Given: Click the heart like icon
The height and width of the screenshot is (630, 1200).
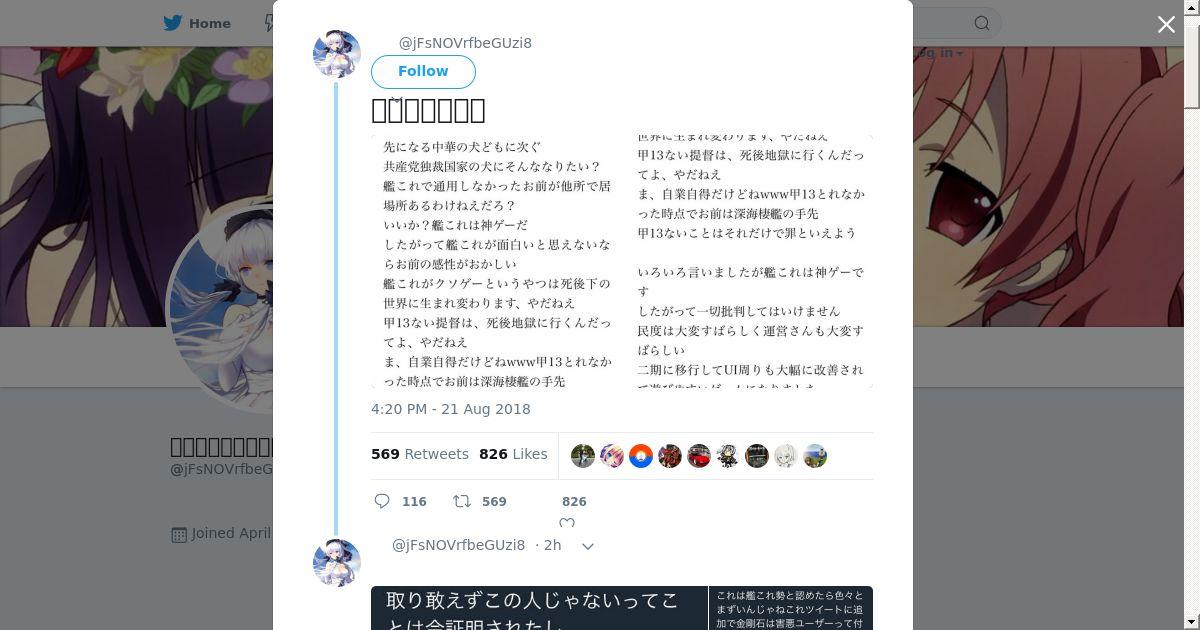Looking at the screenshot, I should [x=567, y=523].
